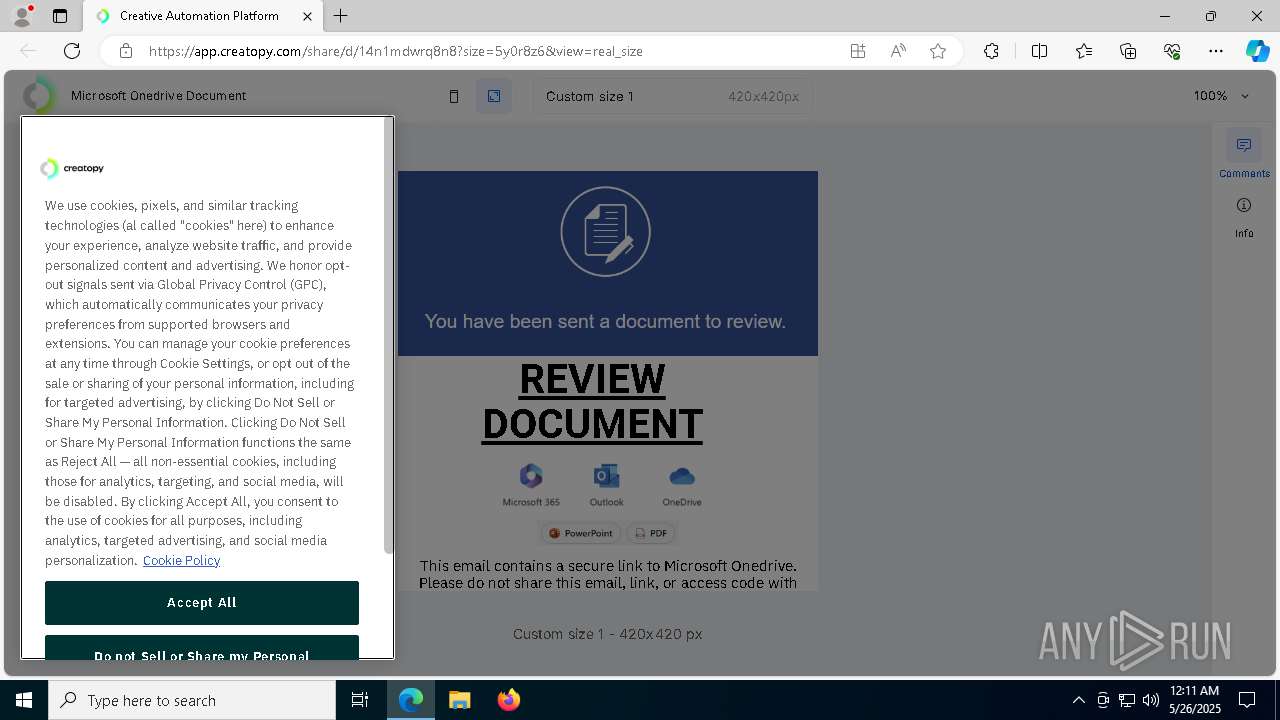
Task: Accept All cookies
Action: pos(202,603)
